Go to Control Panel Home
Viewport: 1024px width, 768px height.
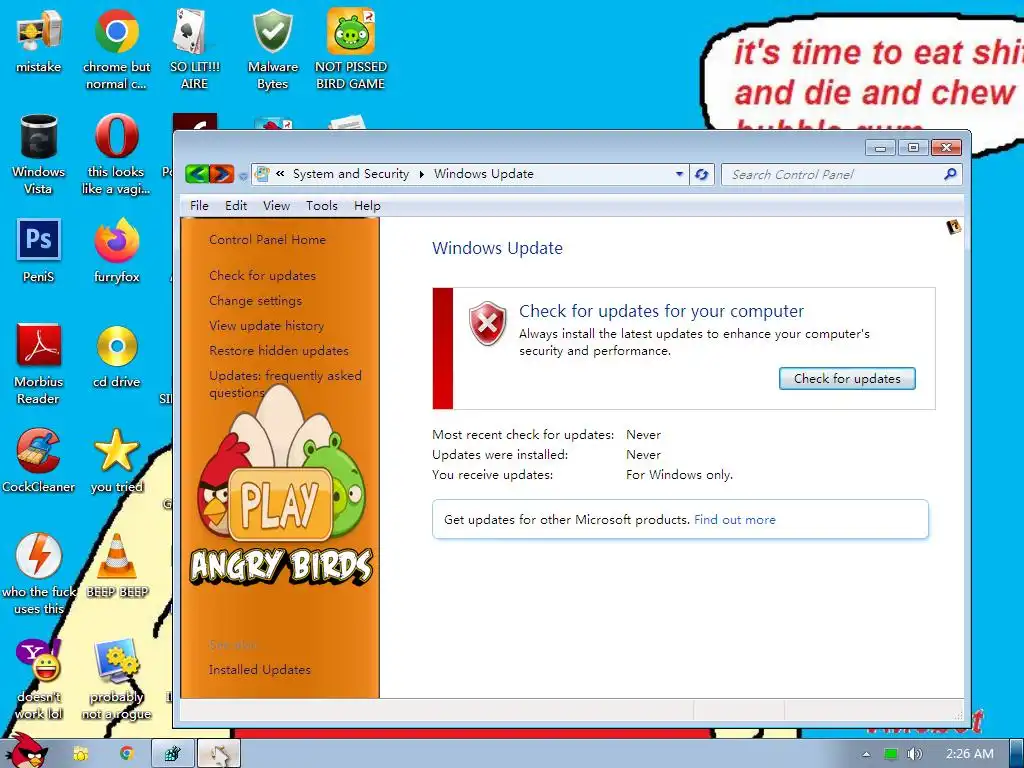point(267,240)
